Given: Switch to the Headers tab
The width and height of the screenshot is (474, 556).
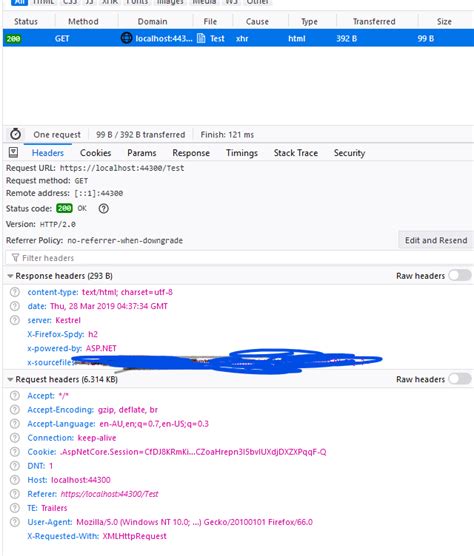Looking at the screenshot, I should coord(48,153).
